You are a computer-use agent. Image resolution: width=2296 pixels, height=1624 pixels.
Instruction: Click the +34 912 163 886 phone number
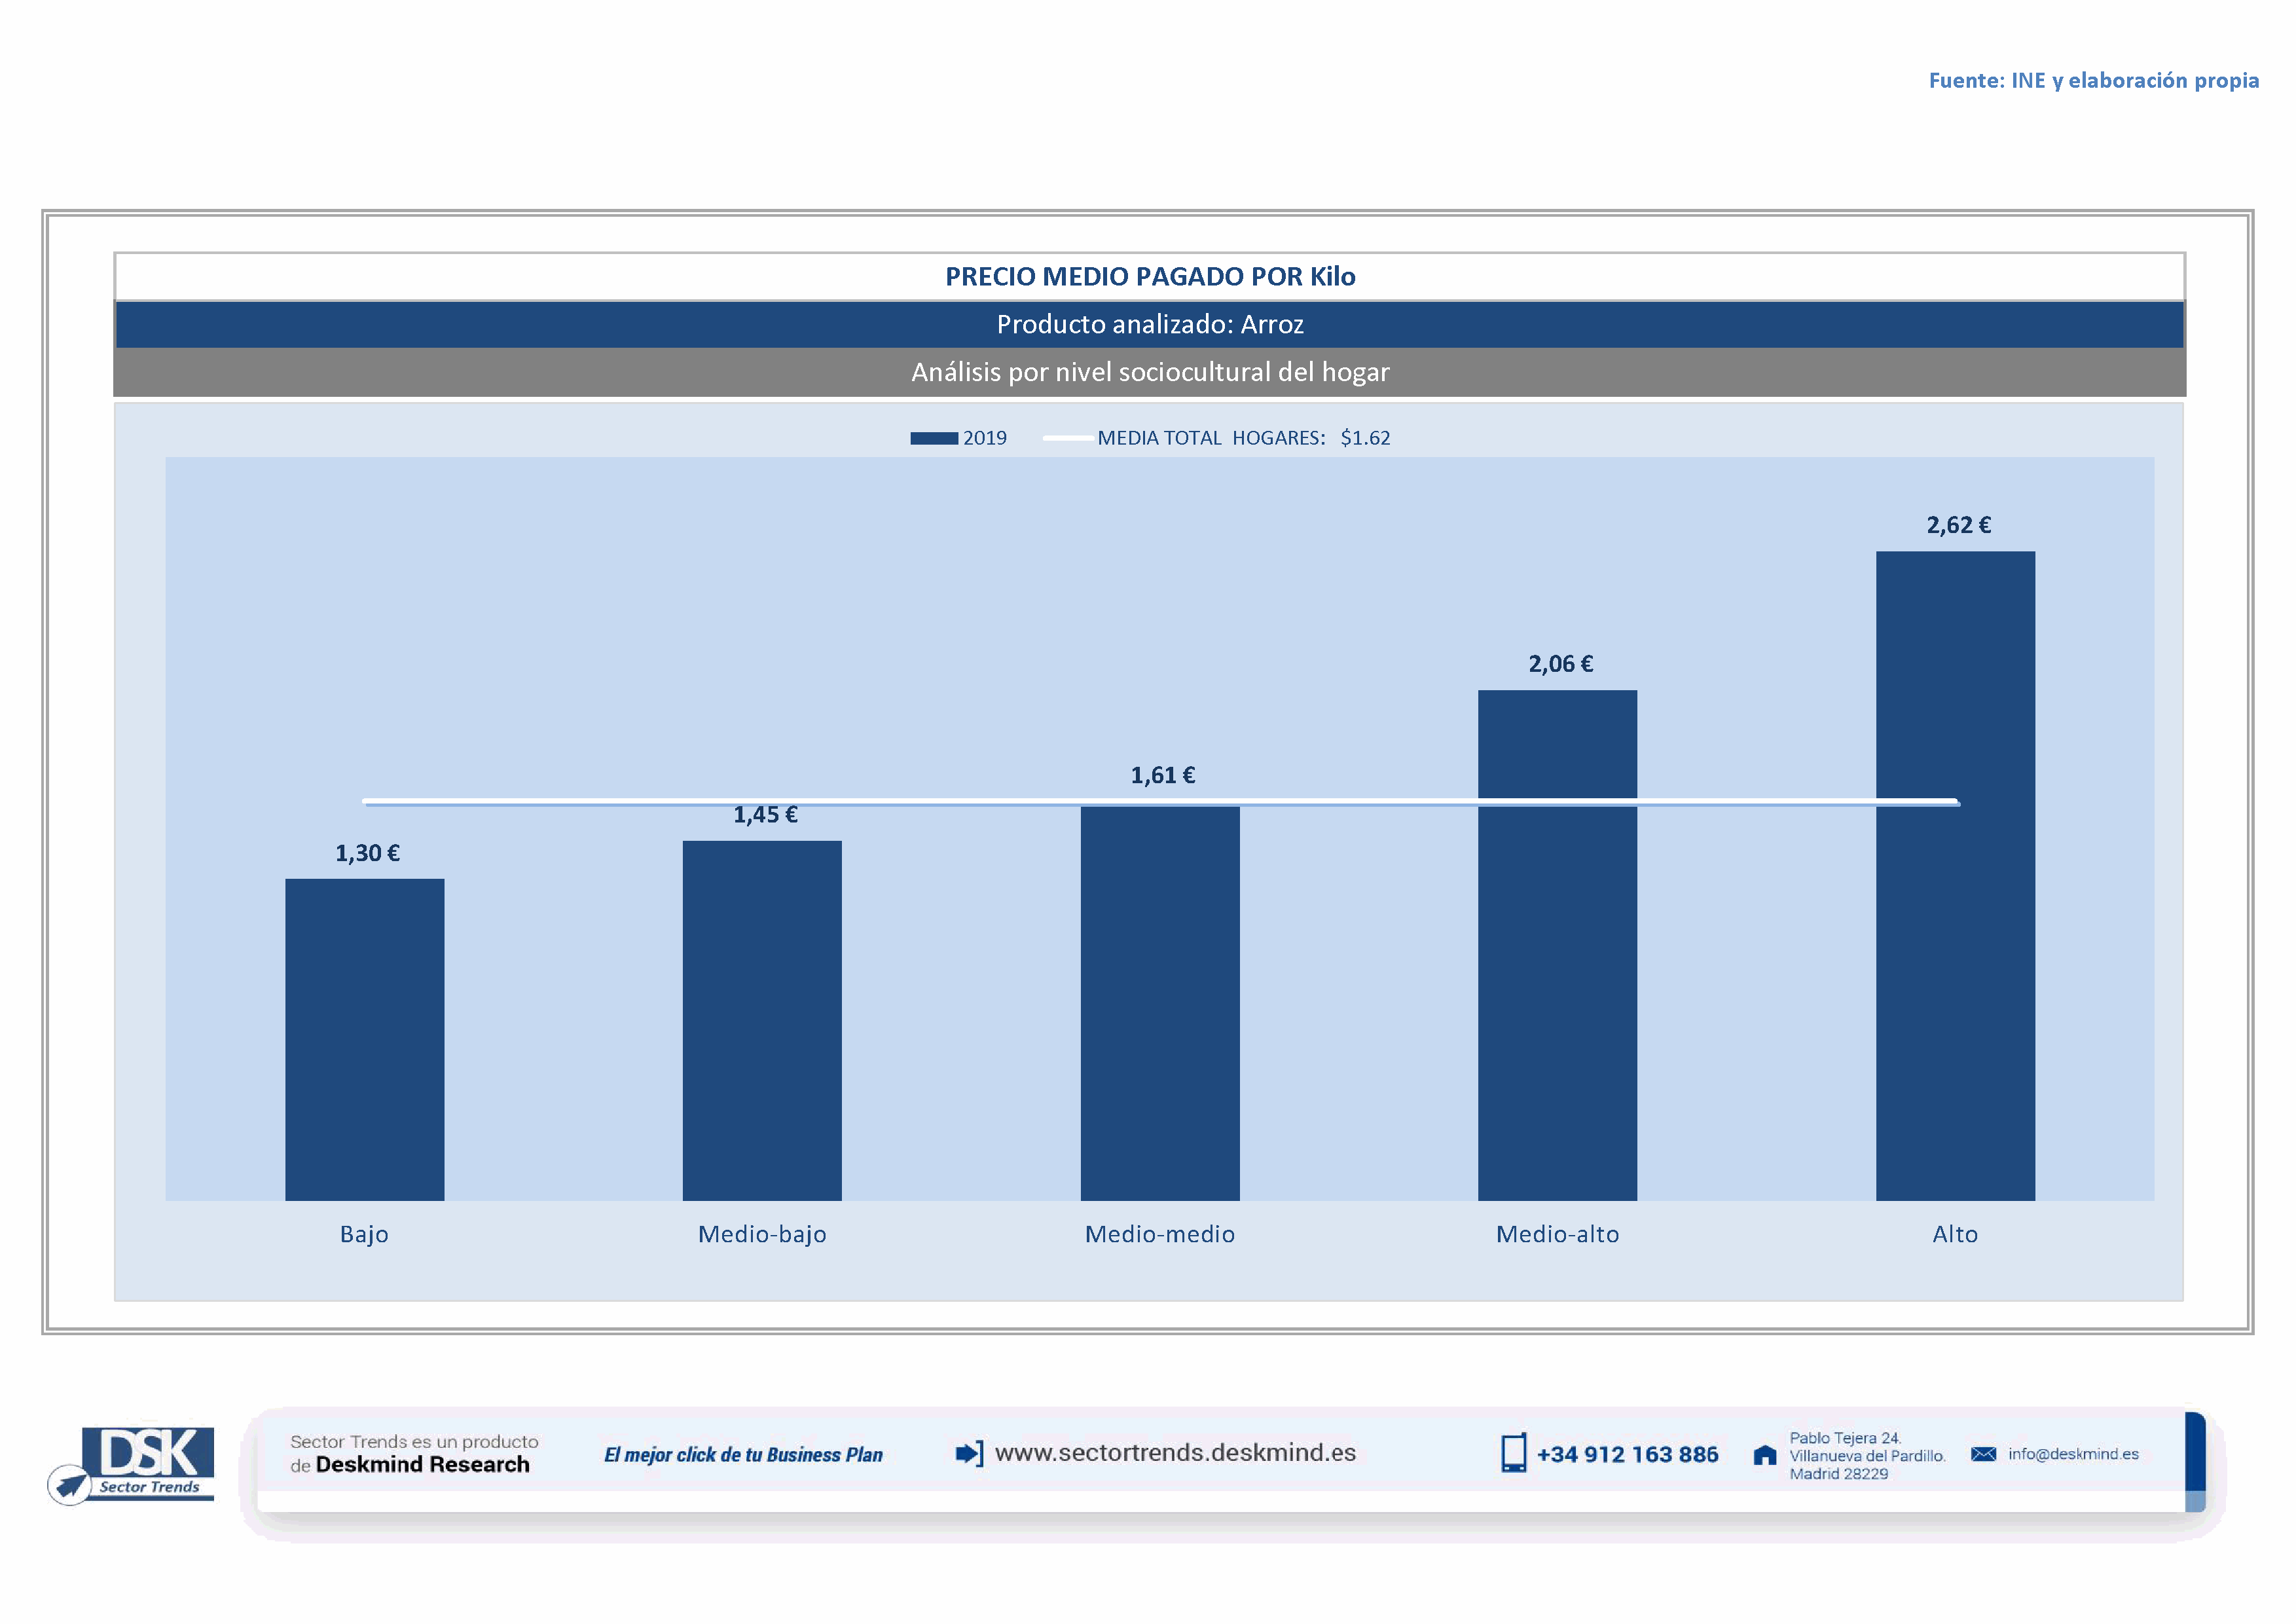point(1627,1454)
